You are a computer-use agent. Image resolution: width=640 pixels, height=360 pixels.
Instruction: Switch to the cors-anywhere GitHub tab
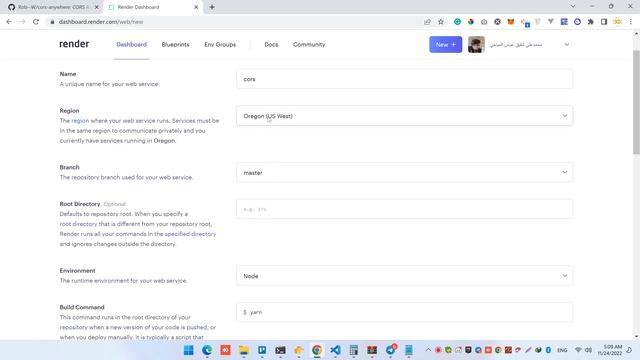(53, 7)
